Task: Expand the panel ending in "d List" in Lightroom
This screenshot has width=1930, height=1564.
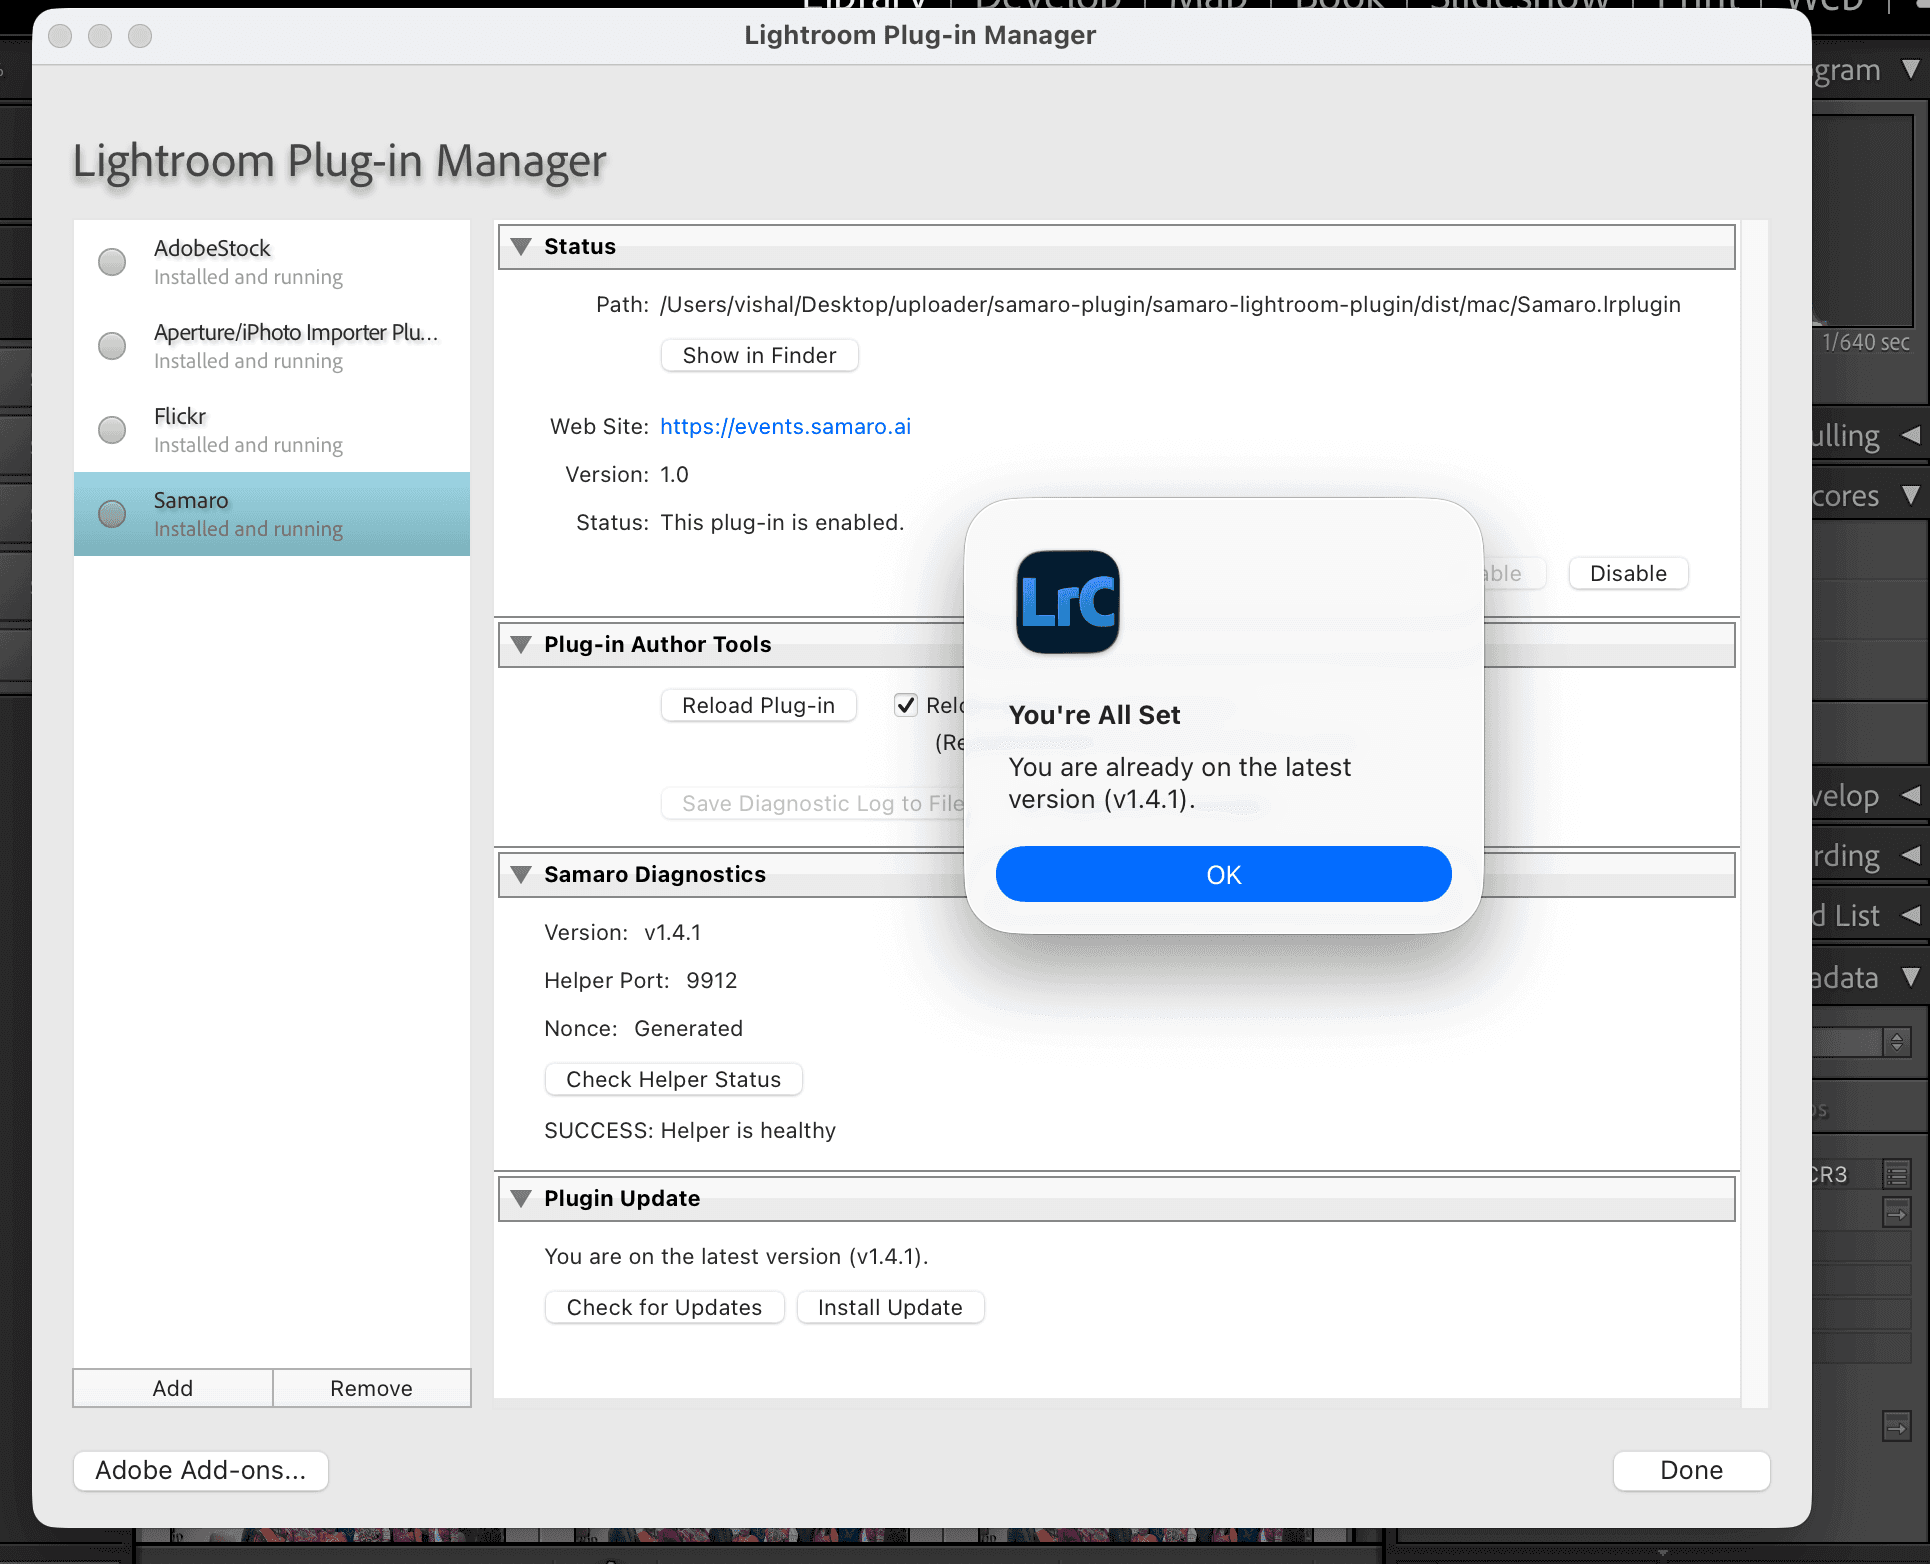Action: coord(1911,916)
